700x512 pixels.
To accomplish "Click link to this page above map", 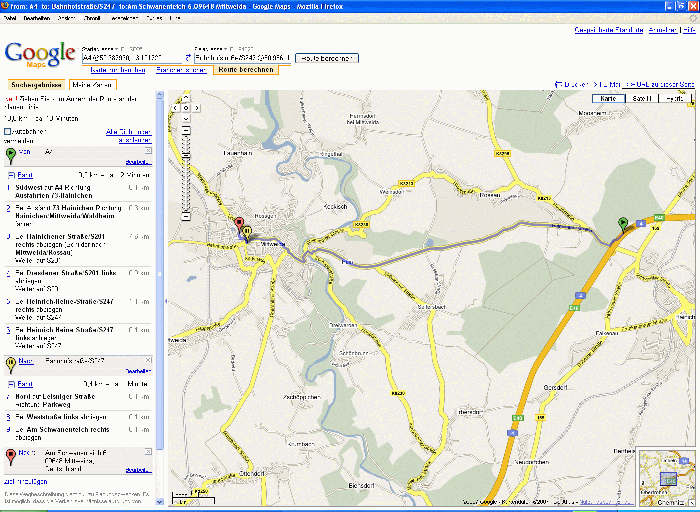I will coord(660,84).
